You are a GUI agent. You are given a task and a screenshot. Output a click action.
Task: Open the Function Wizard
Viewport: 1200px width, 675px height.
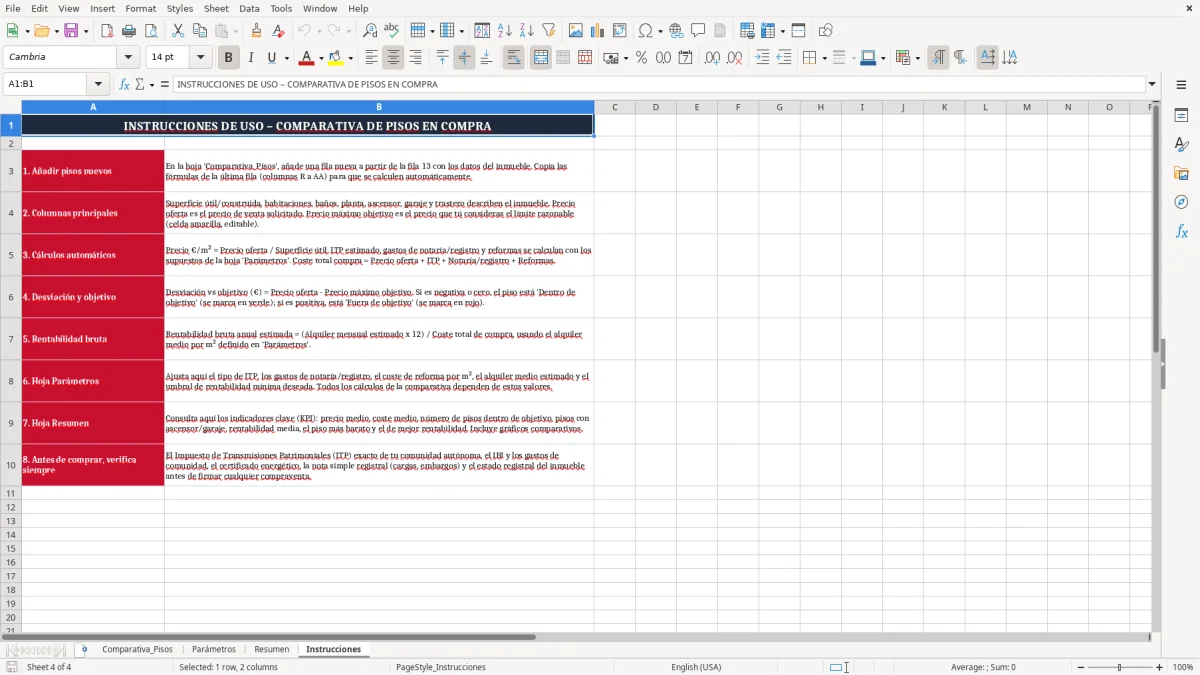(x=125, y=84)
